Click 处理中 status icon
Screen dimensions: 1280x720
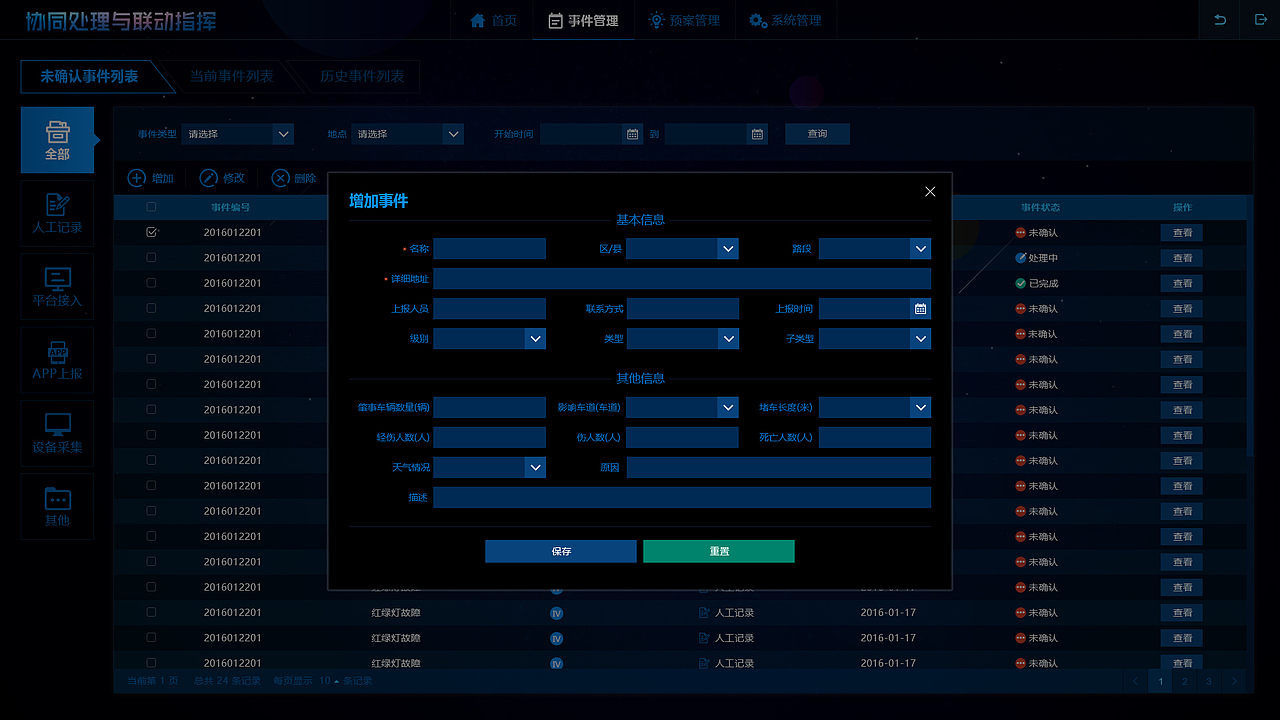pyautogui.click(x=1020, y=258)
